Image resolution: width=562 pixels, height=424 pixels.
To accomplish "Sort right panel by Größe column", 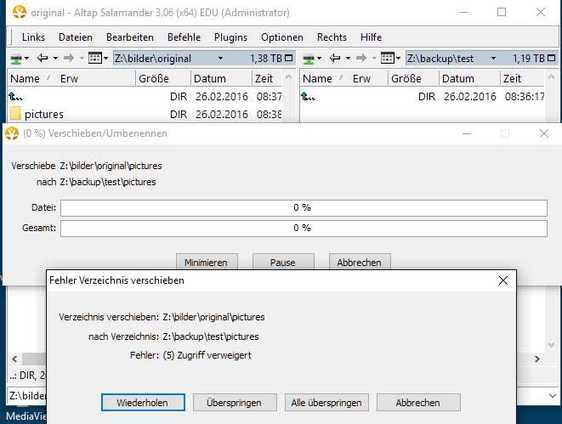I will [x=406, y=78].
